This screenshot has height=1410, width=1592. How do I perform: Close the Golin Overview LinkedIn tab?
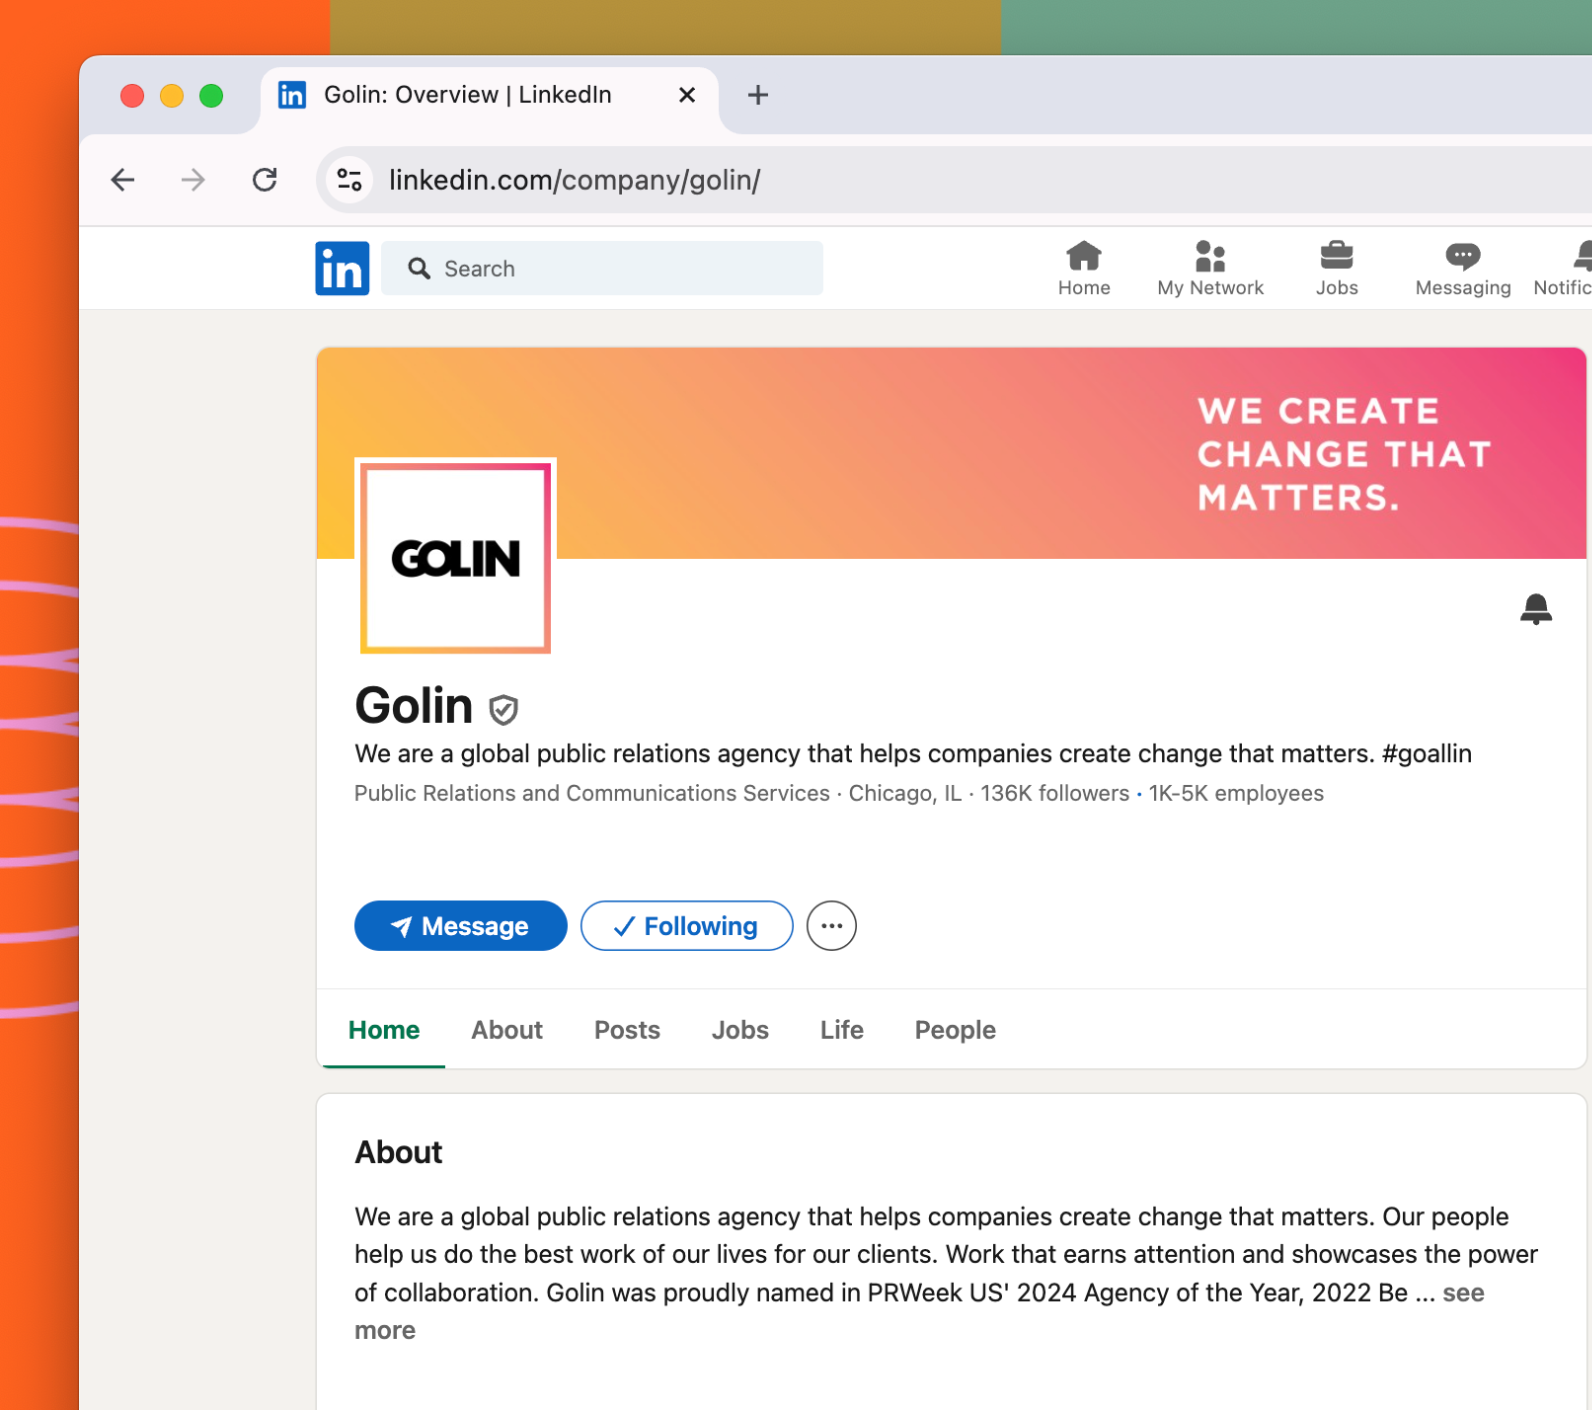(x=687, y=95)
